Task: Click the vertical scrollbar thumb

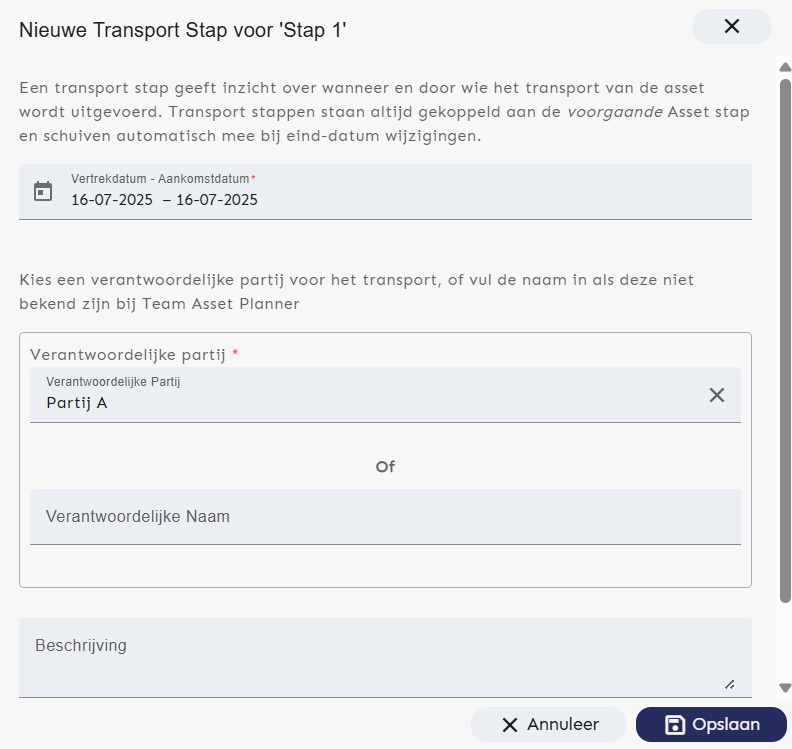Action: tap(785, 340)
